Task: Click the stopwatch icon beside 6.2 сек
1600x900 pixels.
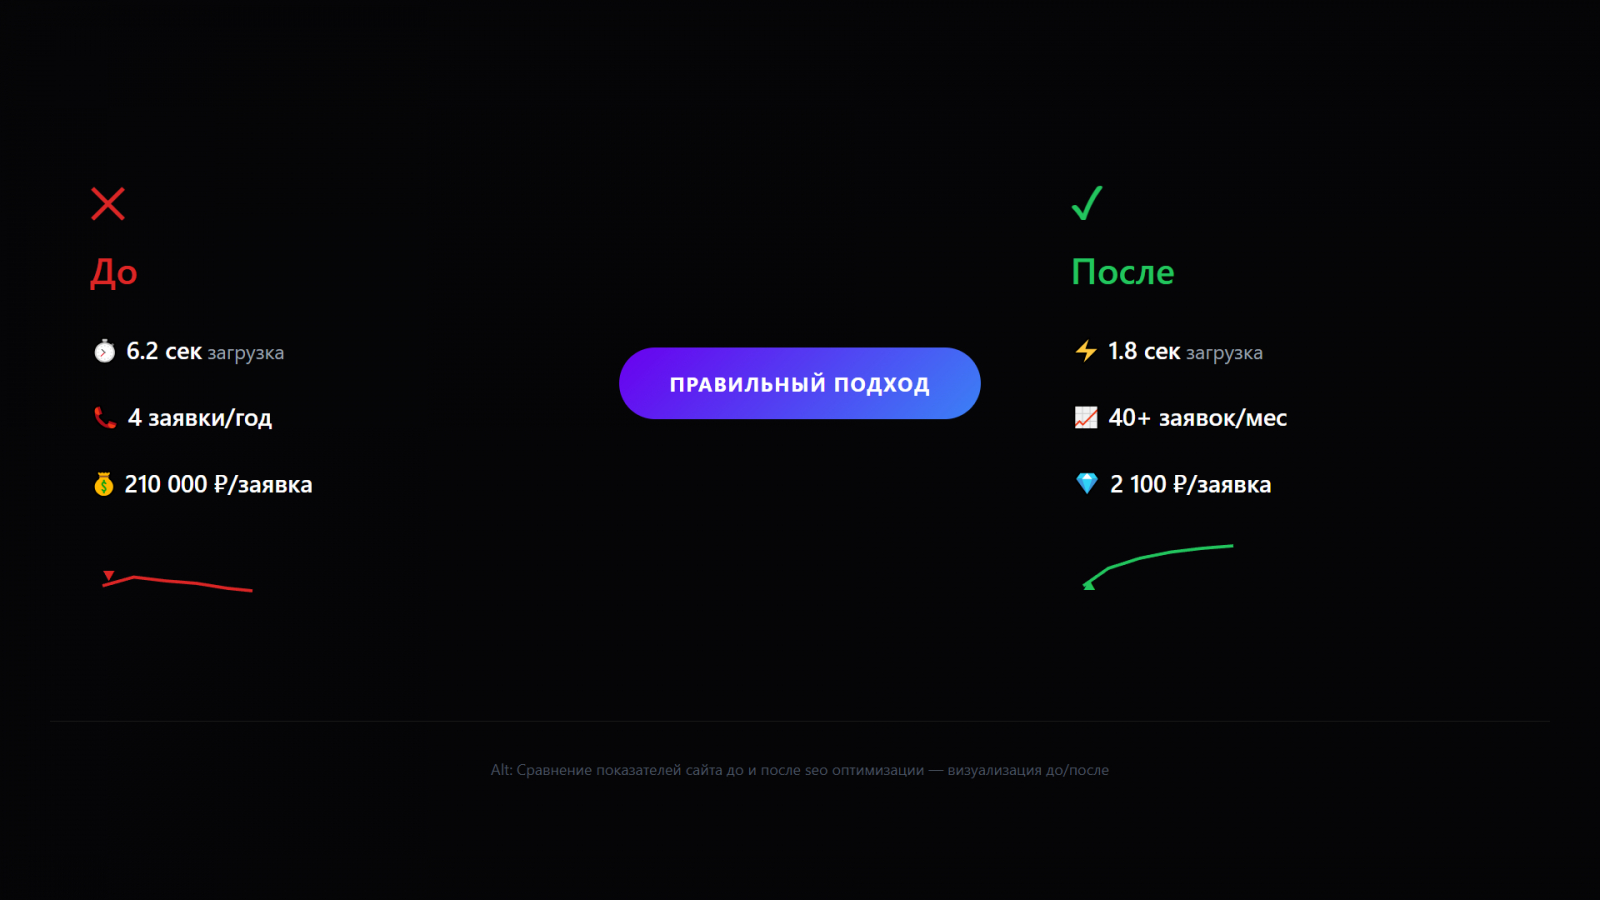Action: coord(104,351)
